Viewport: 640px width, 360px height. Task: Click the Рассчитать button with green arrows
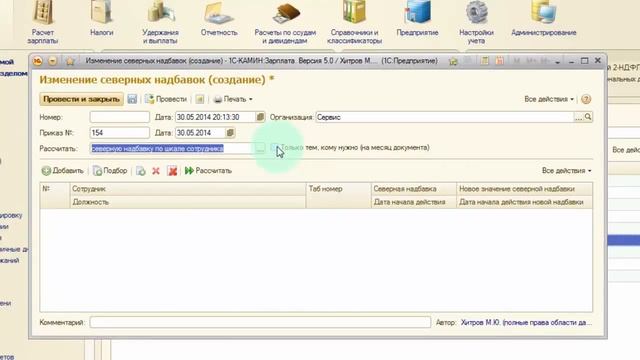208,171
